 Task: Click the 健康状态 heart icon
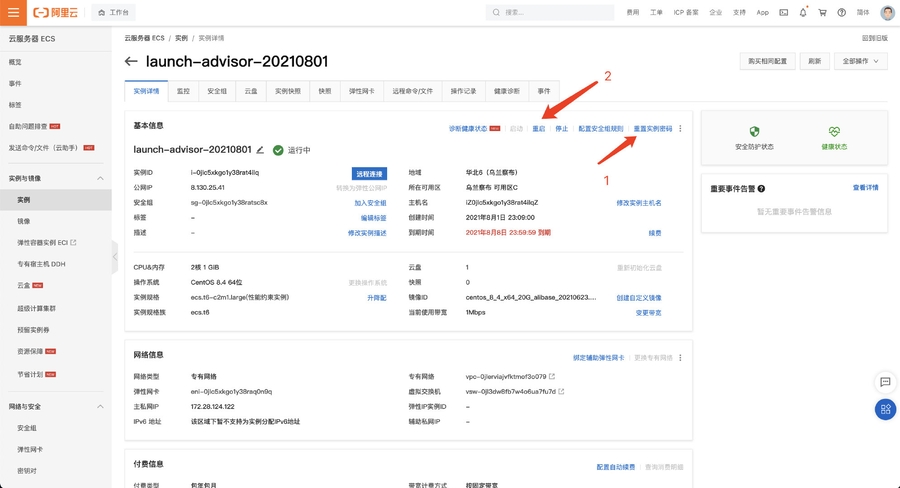[834, 132]
